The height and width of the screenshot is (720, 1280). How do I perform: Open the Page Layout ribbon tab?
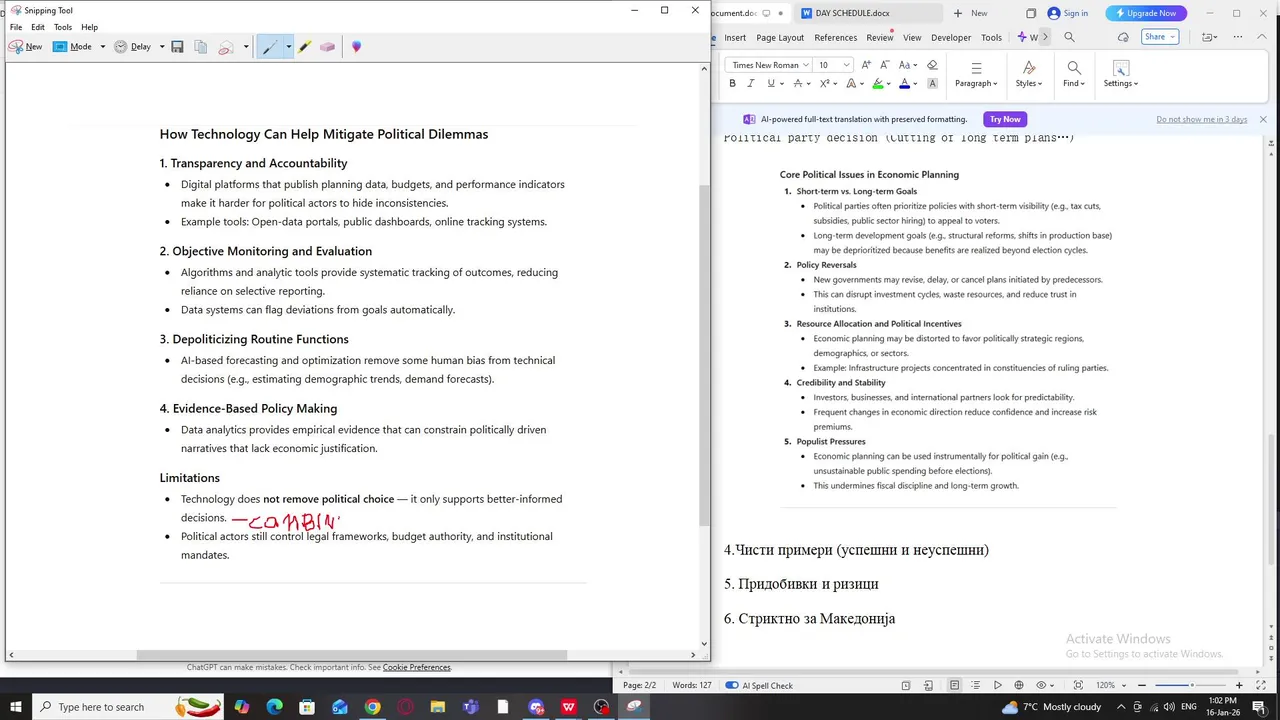(780, 37)
